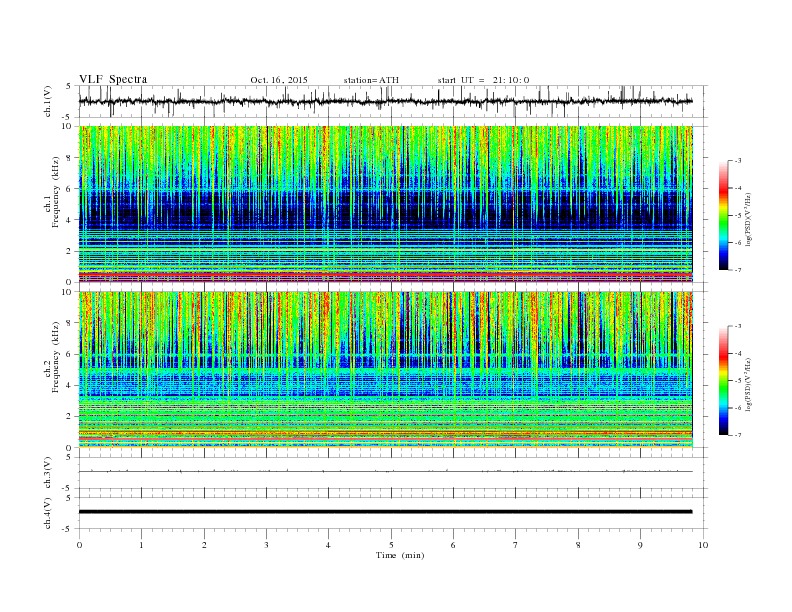Click time axis tick label '3'
This screenshot has width=792, height=612.
[x=267, y=545]
